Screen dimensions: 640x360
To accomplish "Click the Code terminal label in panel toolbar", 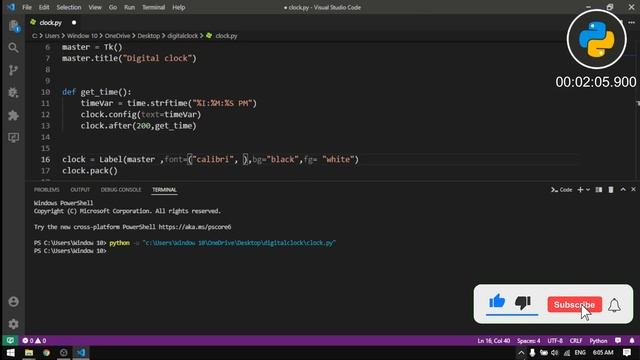I will (562, 190).
